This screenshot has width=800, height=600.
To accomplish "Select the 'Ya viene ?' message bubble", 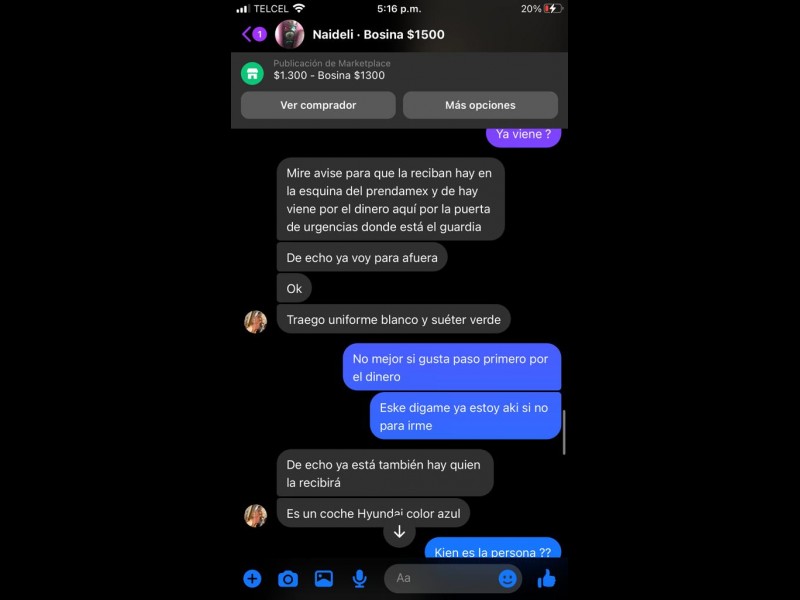I will coord(523,136).
